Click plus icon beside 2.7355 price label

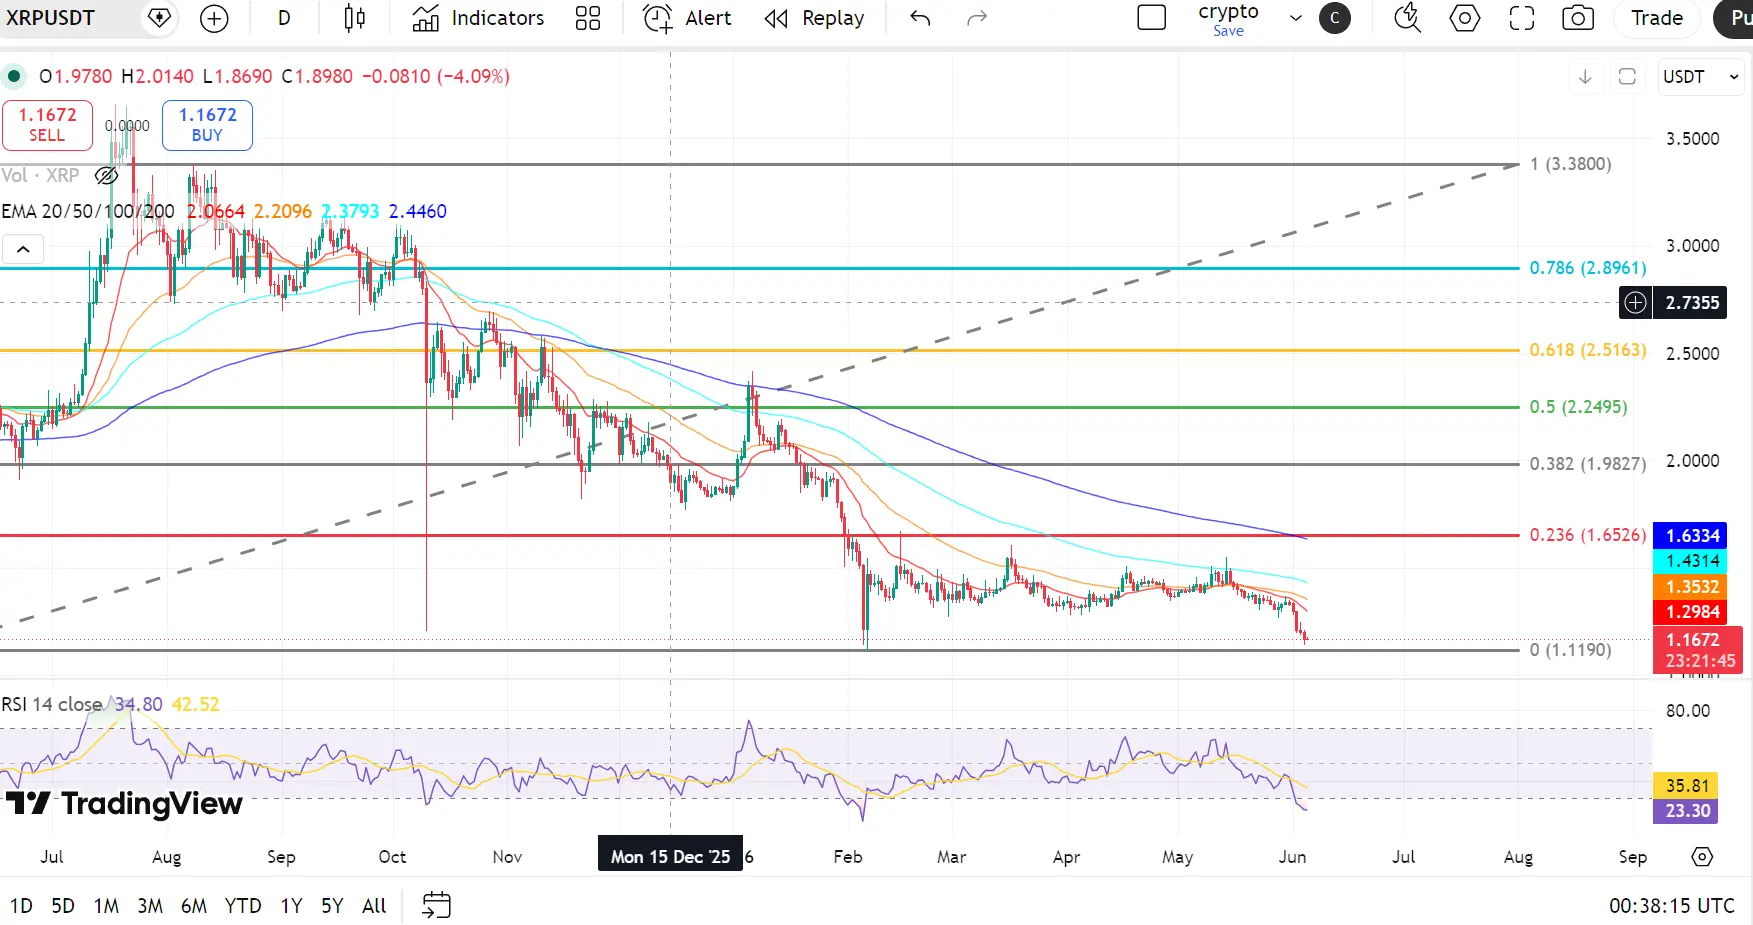point(1636,302)
